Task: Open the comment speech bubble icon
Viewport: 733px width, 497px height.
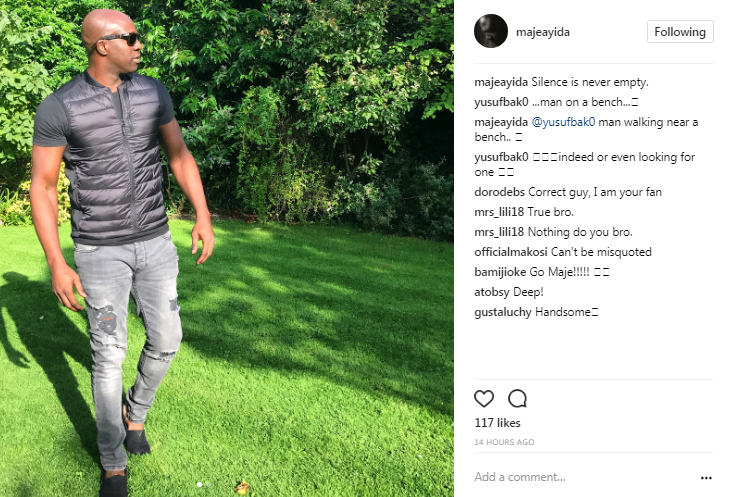Action: (x=517, y=398)
